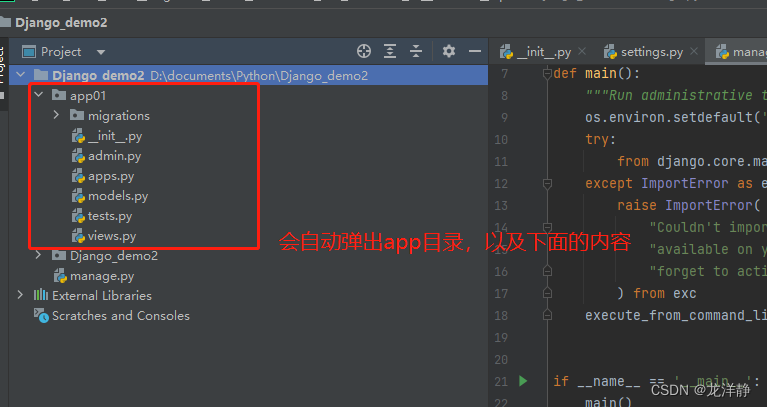Click the Python icon of models.py
767x407 pixels.
point(78,196)
